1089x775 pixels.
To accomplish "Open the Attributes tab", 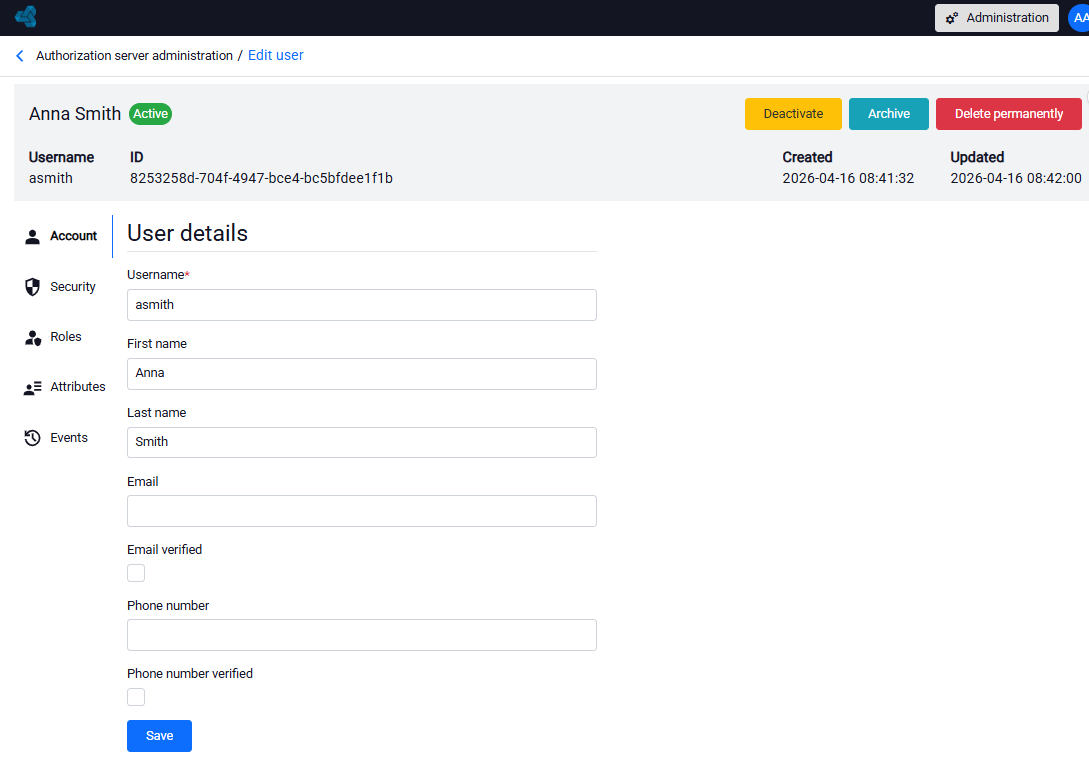I will 63,387.
